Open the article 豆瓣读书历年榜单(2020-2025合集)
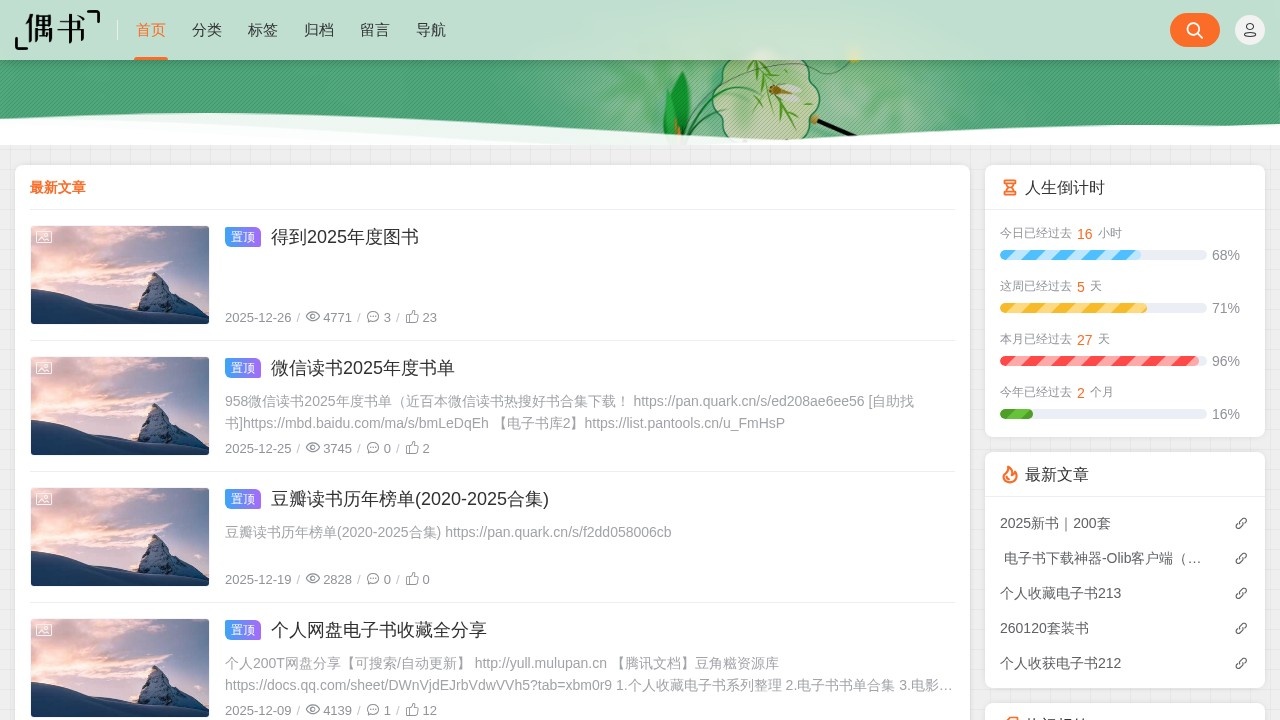The image size is (1280, 720). click(x=410, y=499)
